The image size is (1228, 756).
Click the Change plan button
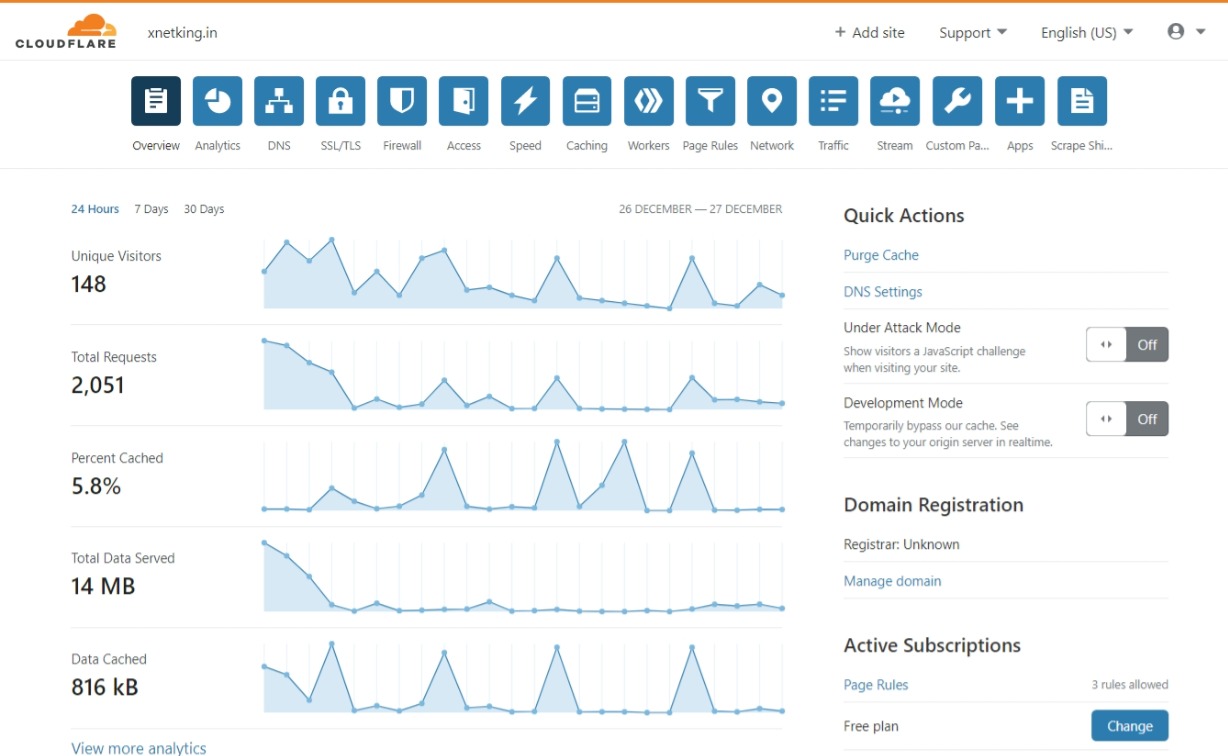[x=1129, y=726]
